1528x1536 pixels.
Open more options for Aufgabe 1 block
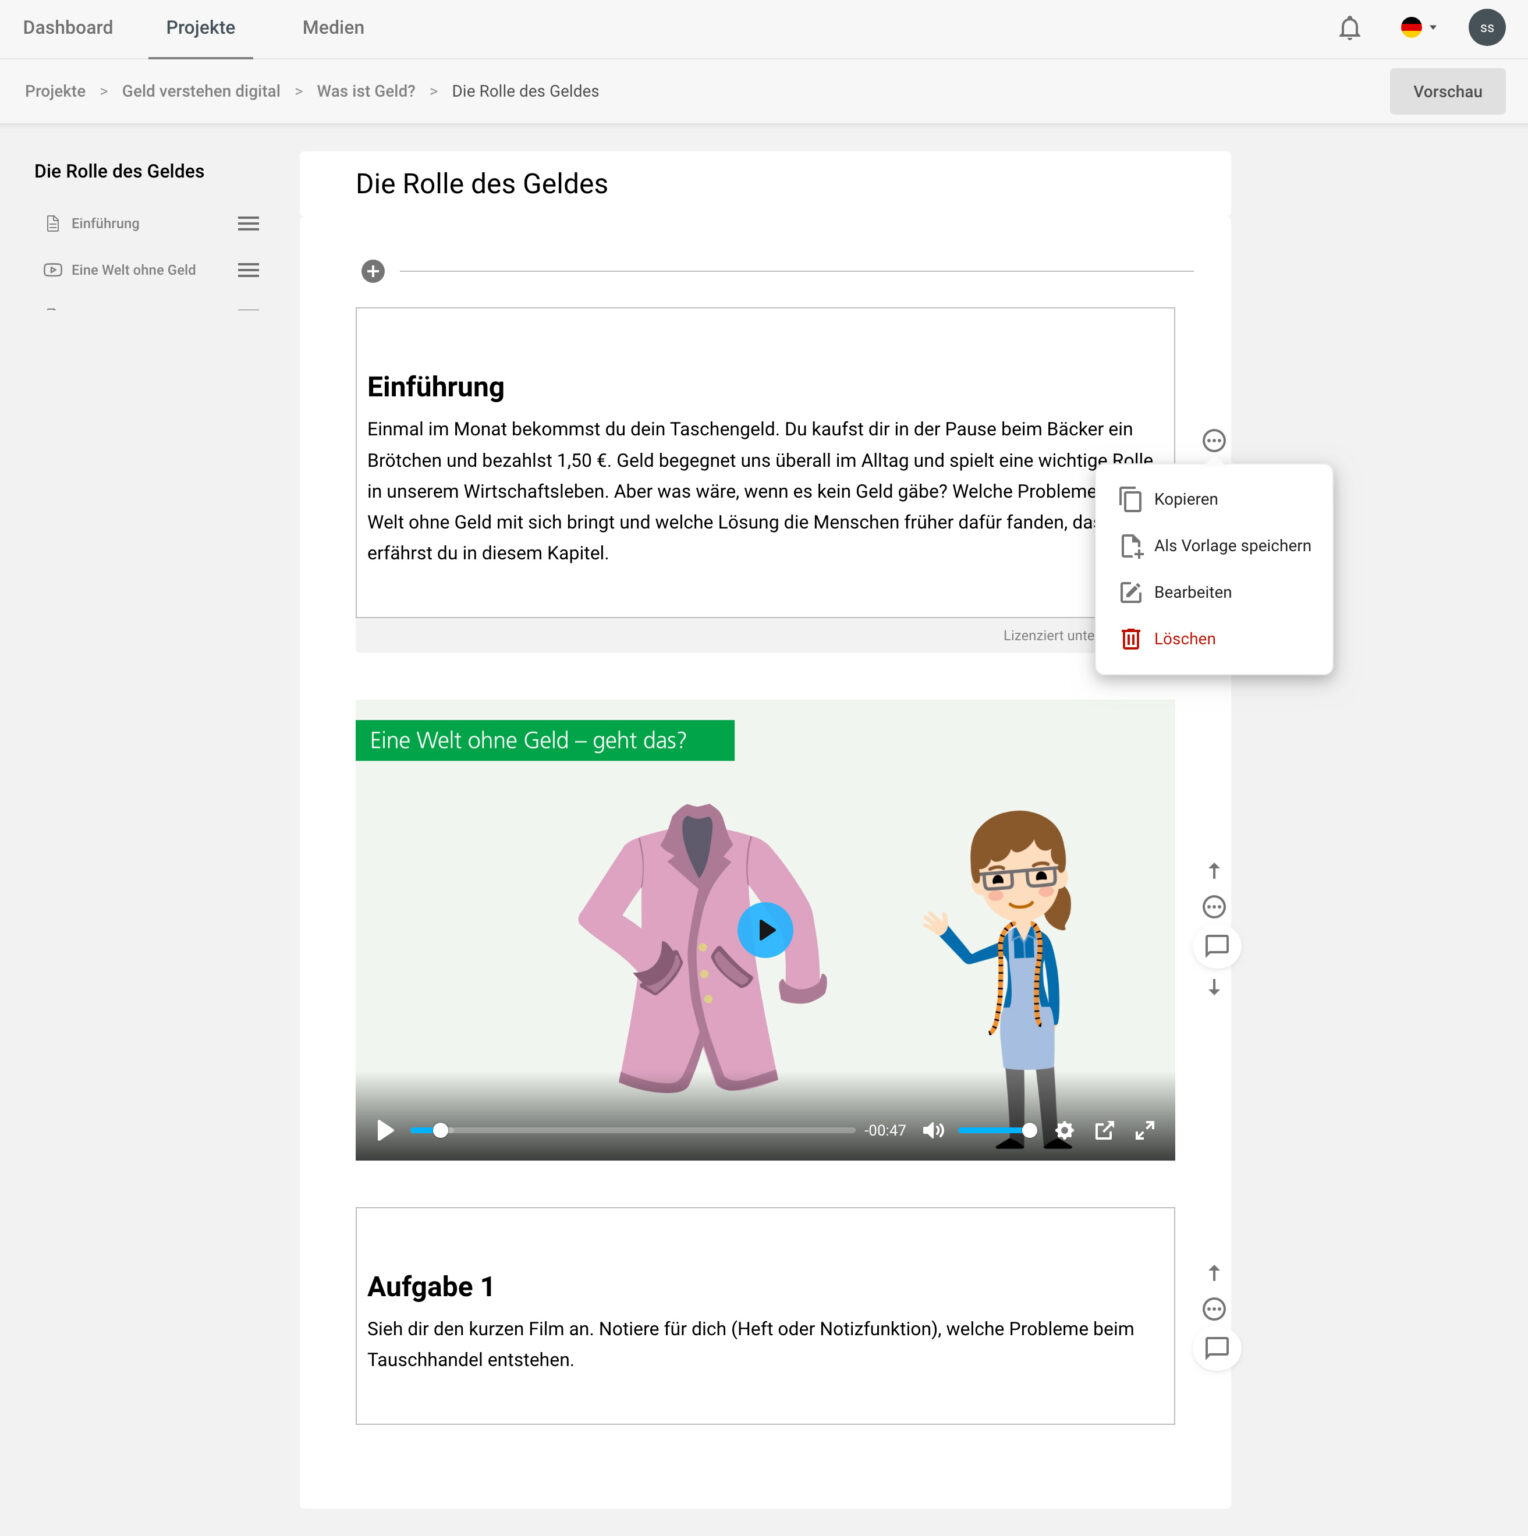(1214, 1309)
